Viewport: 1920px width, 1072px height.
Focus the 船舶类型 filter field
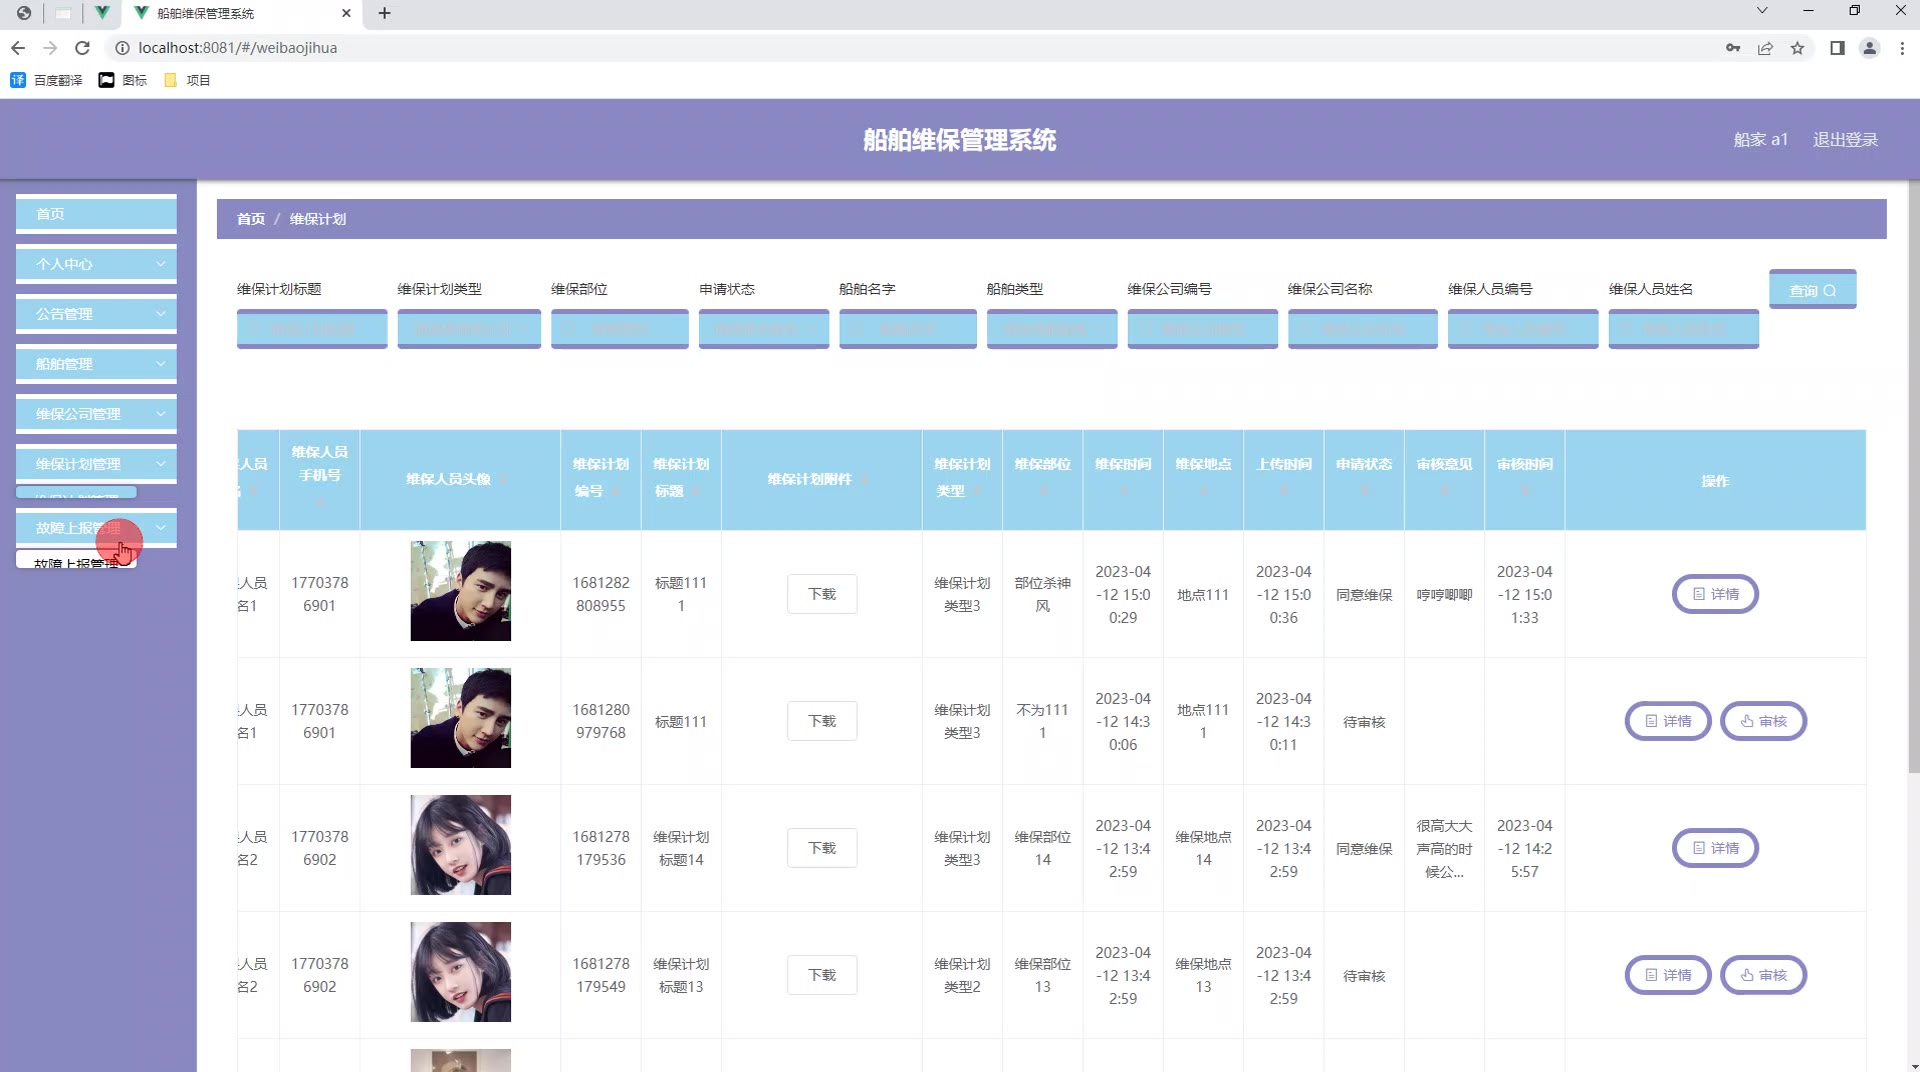1052,329
